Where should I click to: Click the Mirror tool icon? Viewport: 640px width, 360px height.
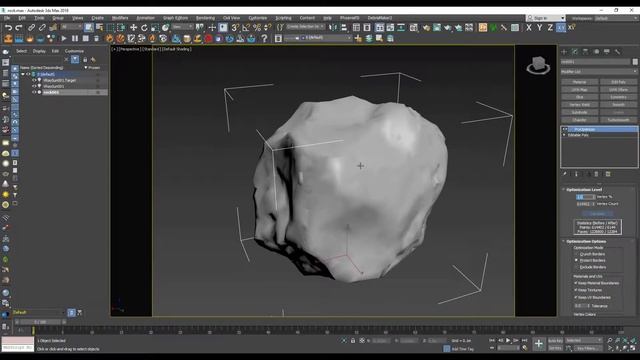point(333,27)
